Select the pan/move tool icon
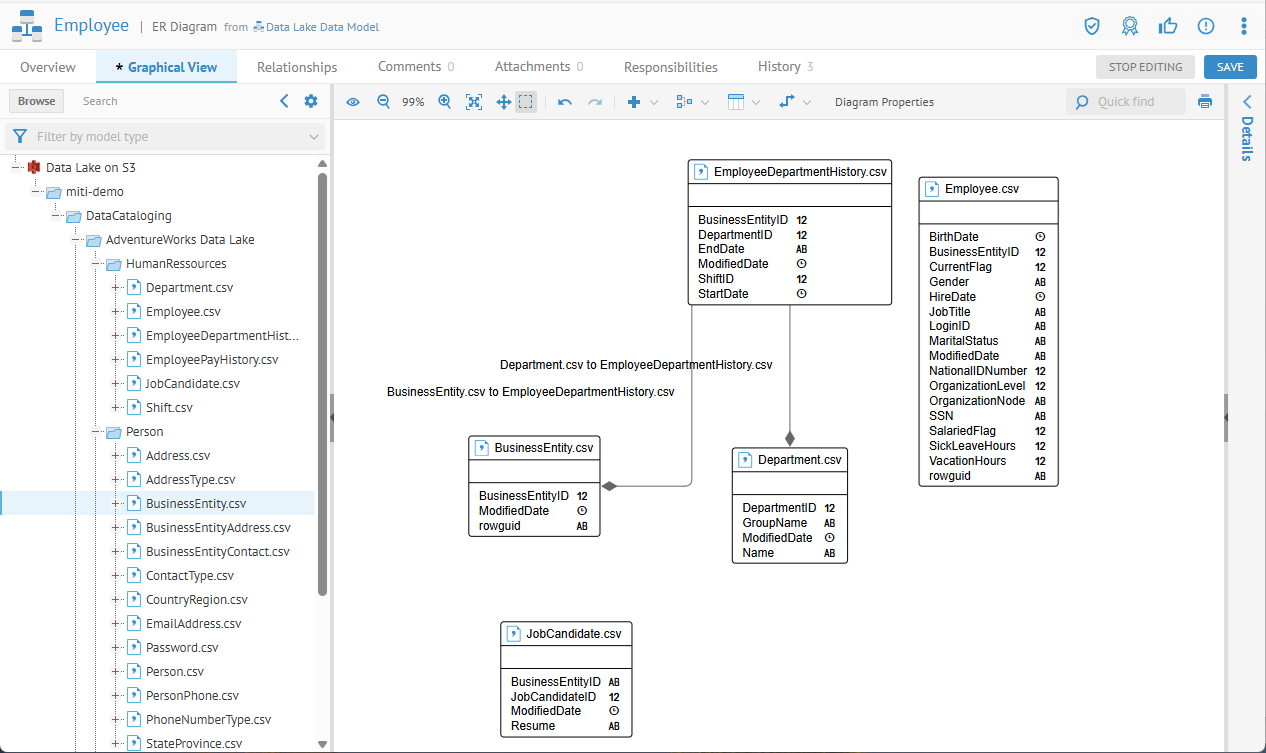 point(504,102)
